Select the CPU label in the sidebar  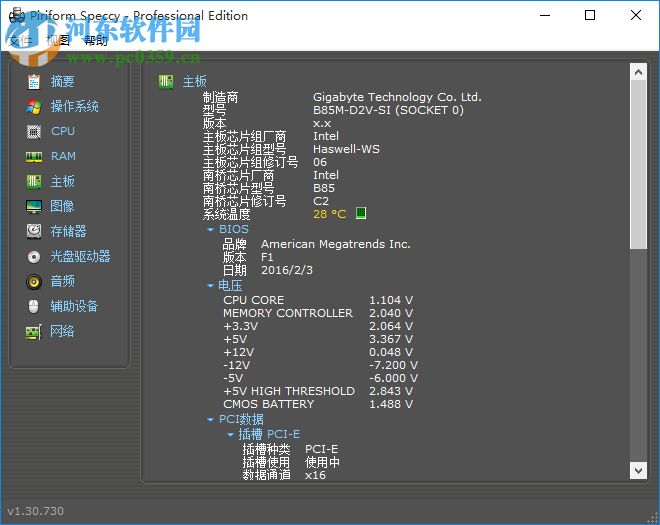[63, 131]
